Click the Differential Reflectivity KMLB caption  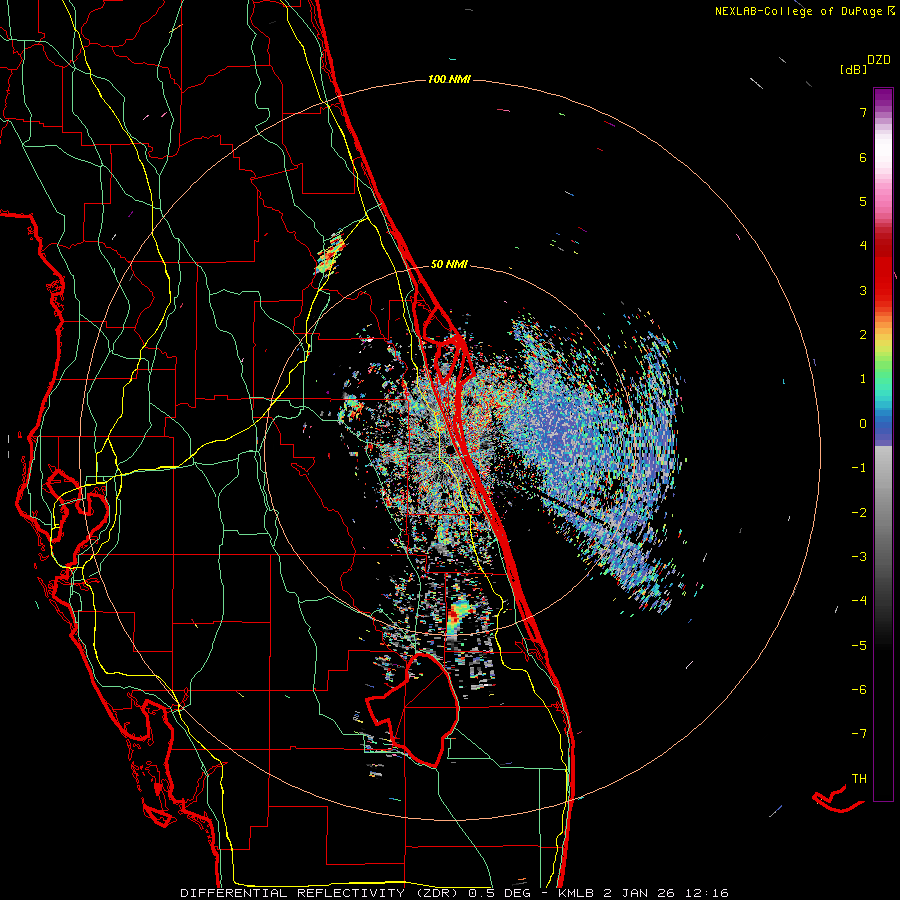tap(454, 893)
